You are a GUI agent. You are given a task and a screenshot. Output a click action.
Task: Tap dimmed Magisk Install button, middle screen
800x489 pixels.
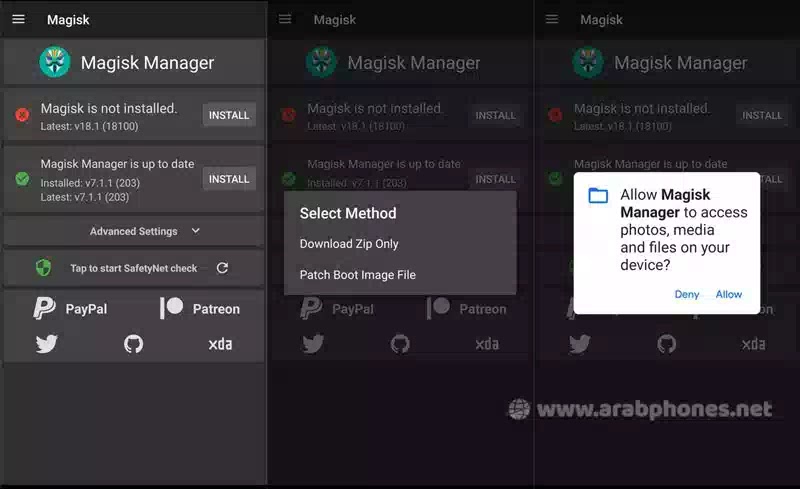[495, 115]
